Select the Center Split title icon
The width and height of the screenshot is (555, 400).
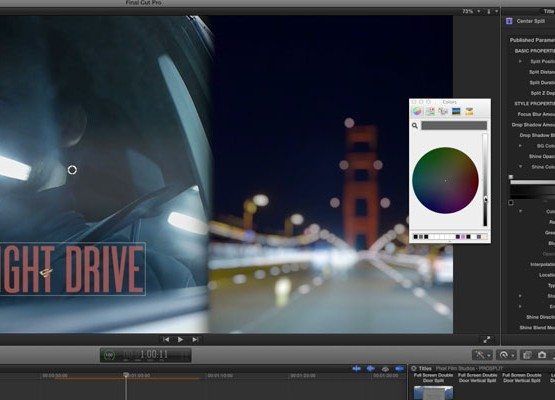tap(509, 21)
